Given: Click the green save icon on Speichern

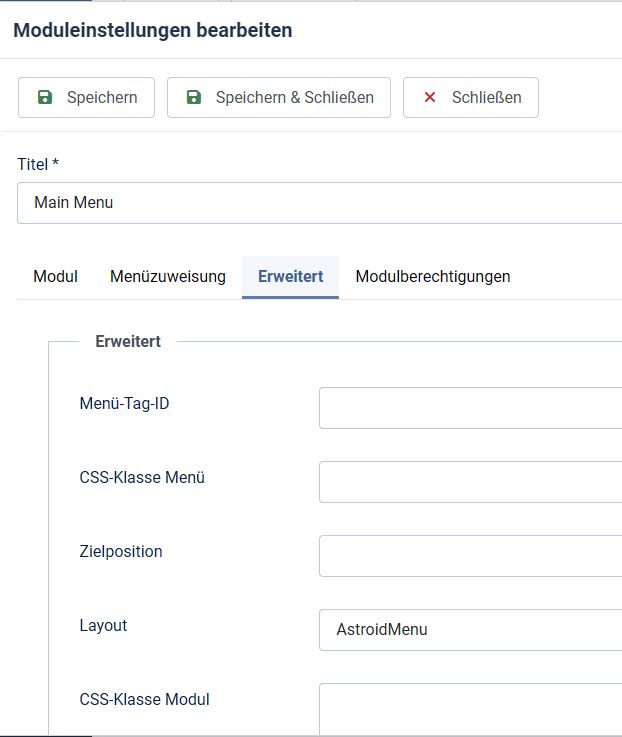Looking at the screenshot, I should click(45, 97).
